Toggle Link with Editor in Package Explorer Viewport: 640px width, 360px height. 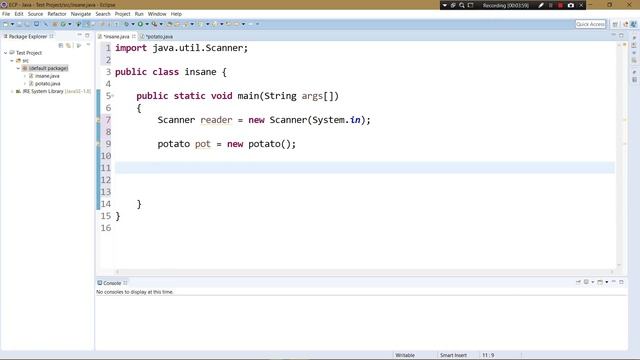pos(69,45)
